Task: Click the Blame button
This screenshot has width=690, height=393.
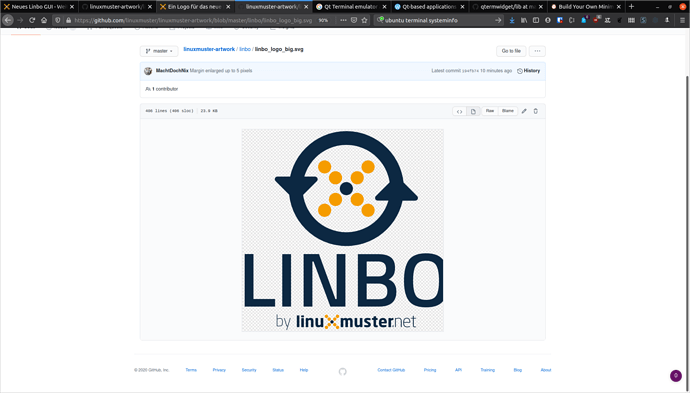Action: point(507,111)
